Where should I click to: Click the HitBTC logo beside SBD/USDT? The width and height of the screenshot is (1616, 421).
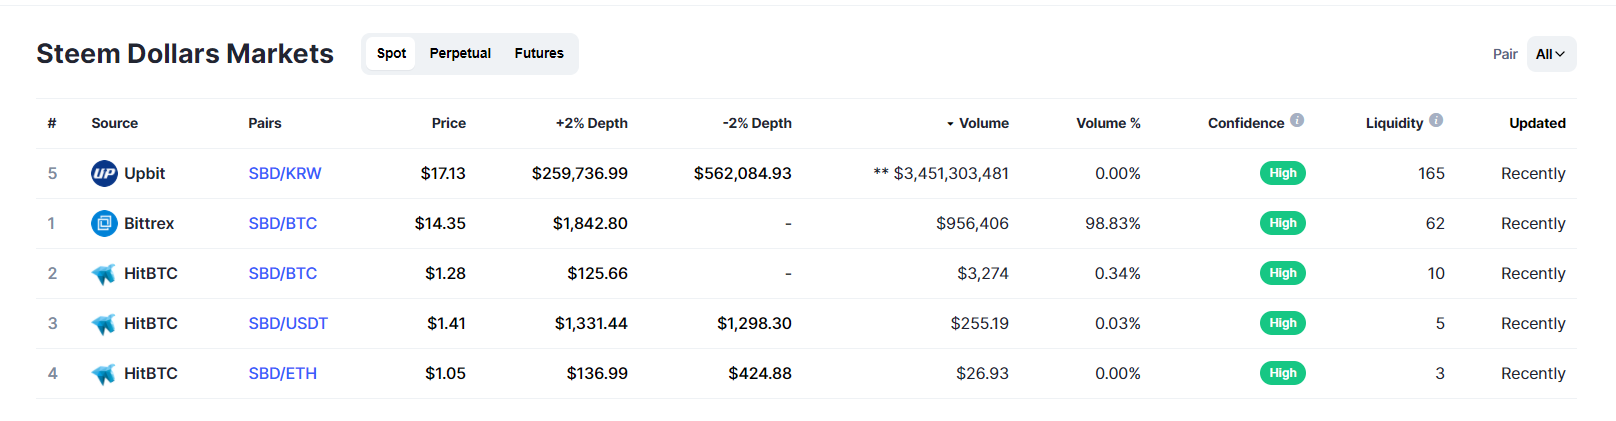click(103, 324)
